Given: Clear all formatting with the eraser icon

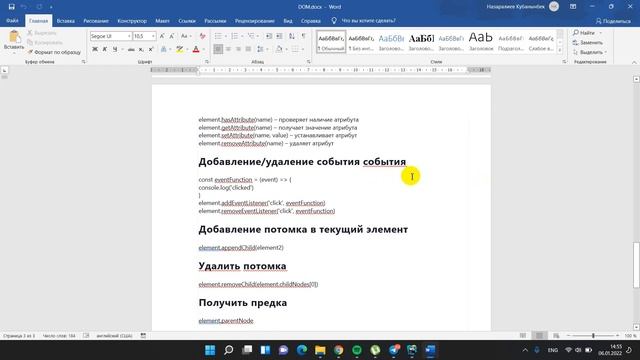Looking at the screenshot, I should click(202, 36).
